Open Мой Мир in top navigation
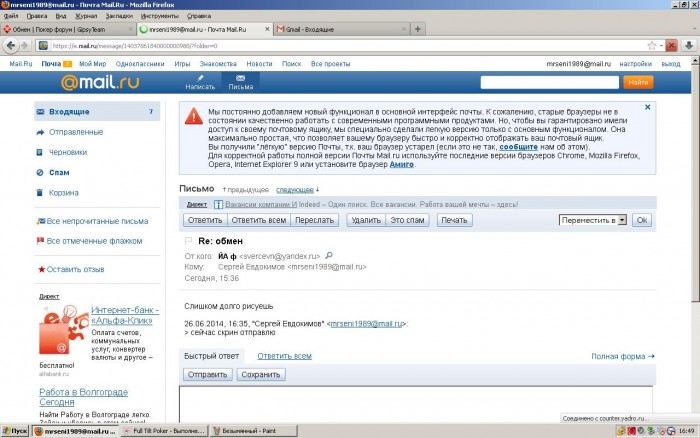 pyautogui.click(x=92, y=64)
